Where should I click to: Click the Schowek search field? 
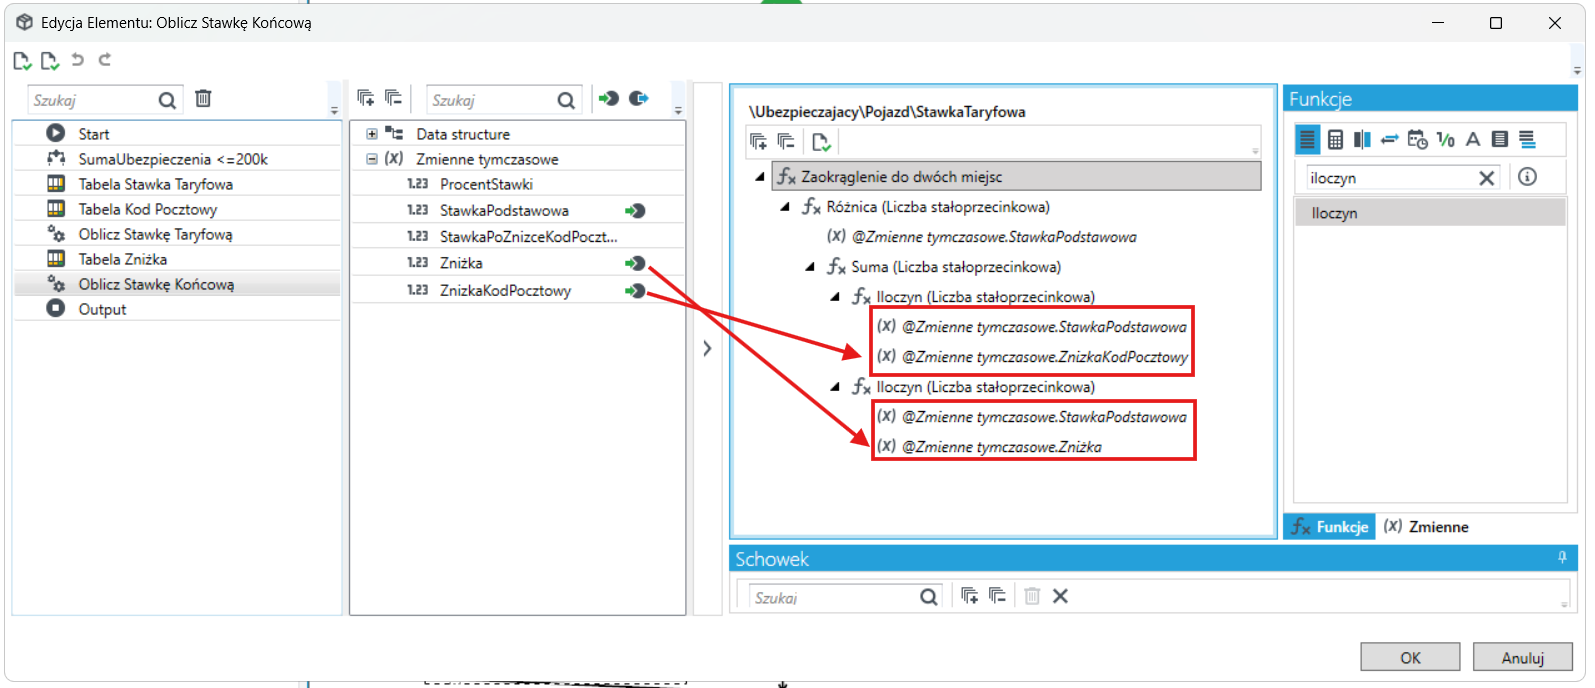[835, 597]
